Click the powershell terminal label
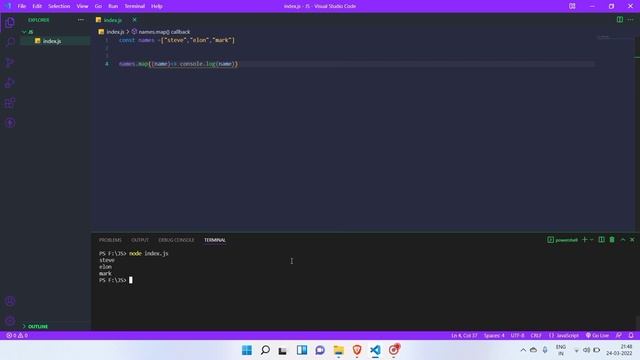The image size is (640, 360). pyautogui.click(x=562, y=240)
